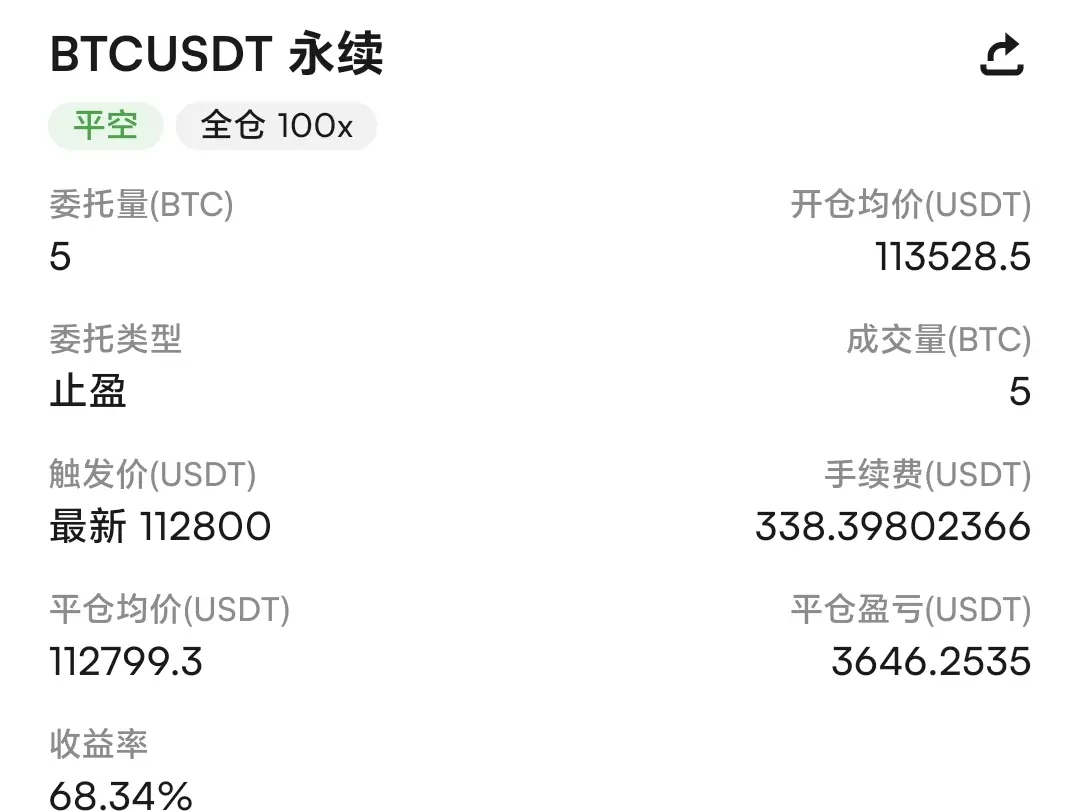Click the 止盈 order type value

click(88, 391)
